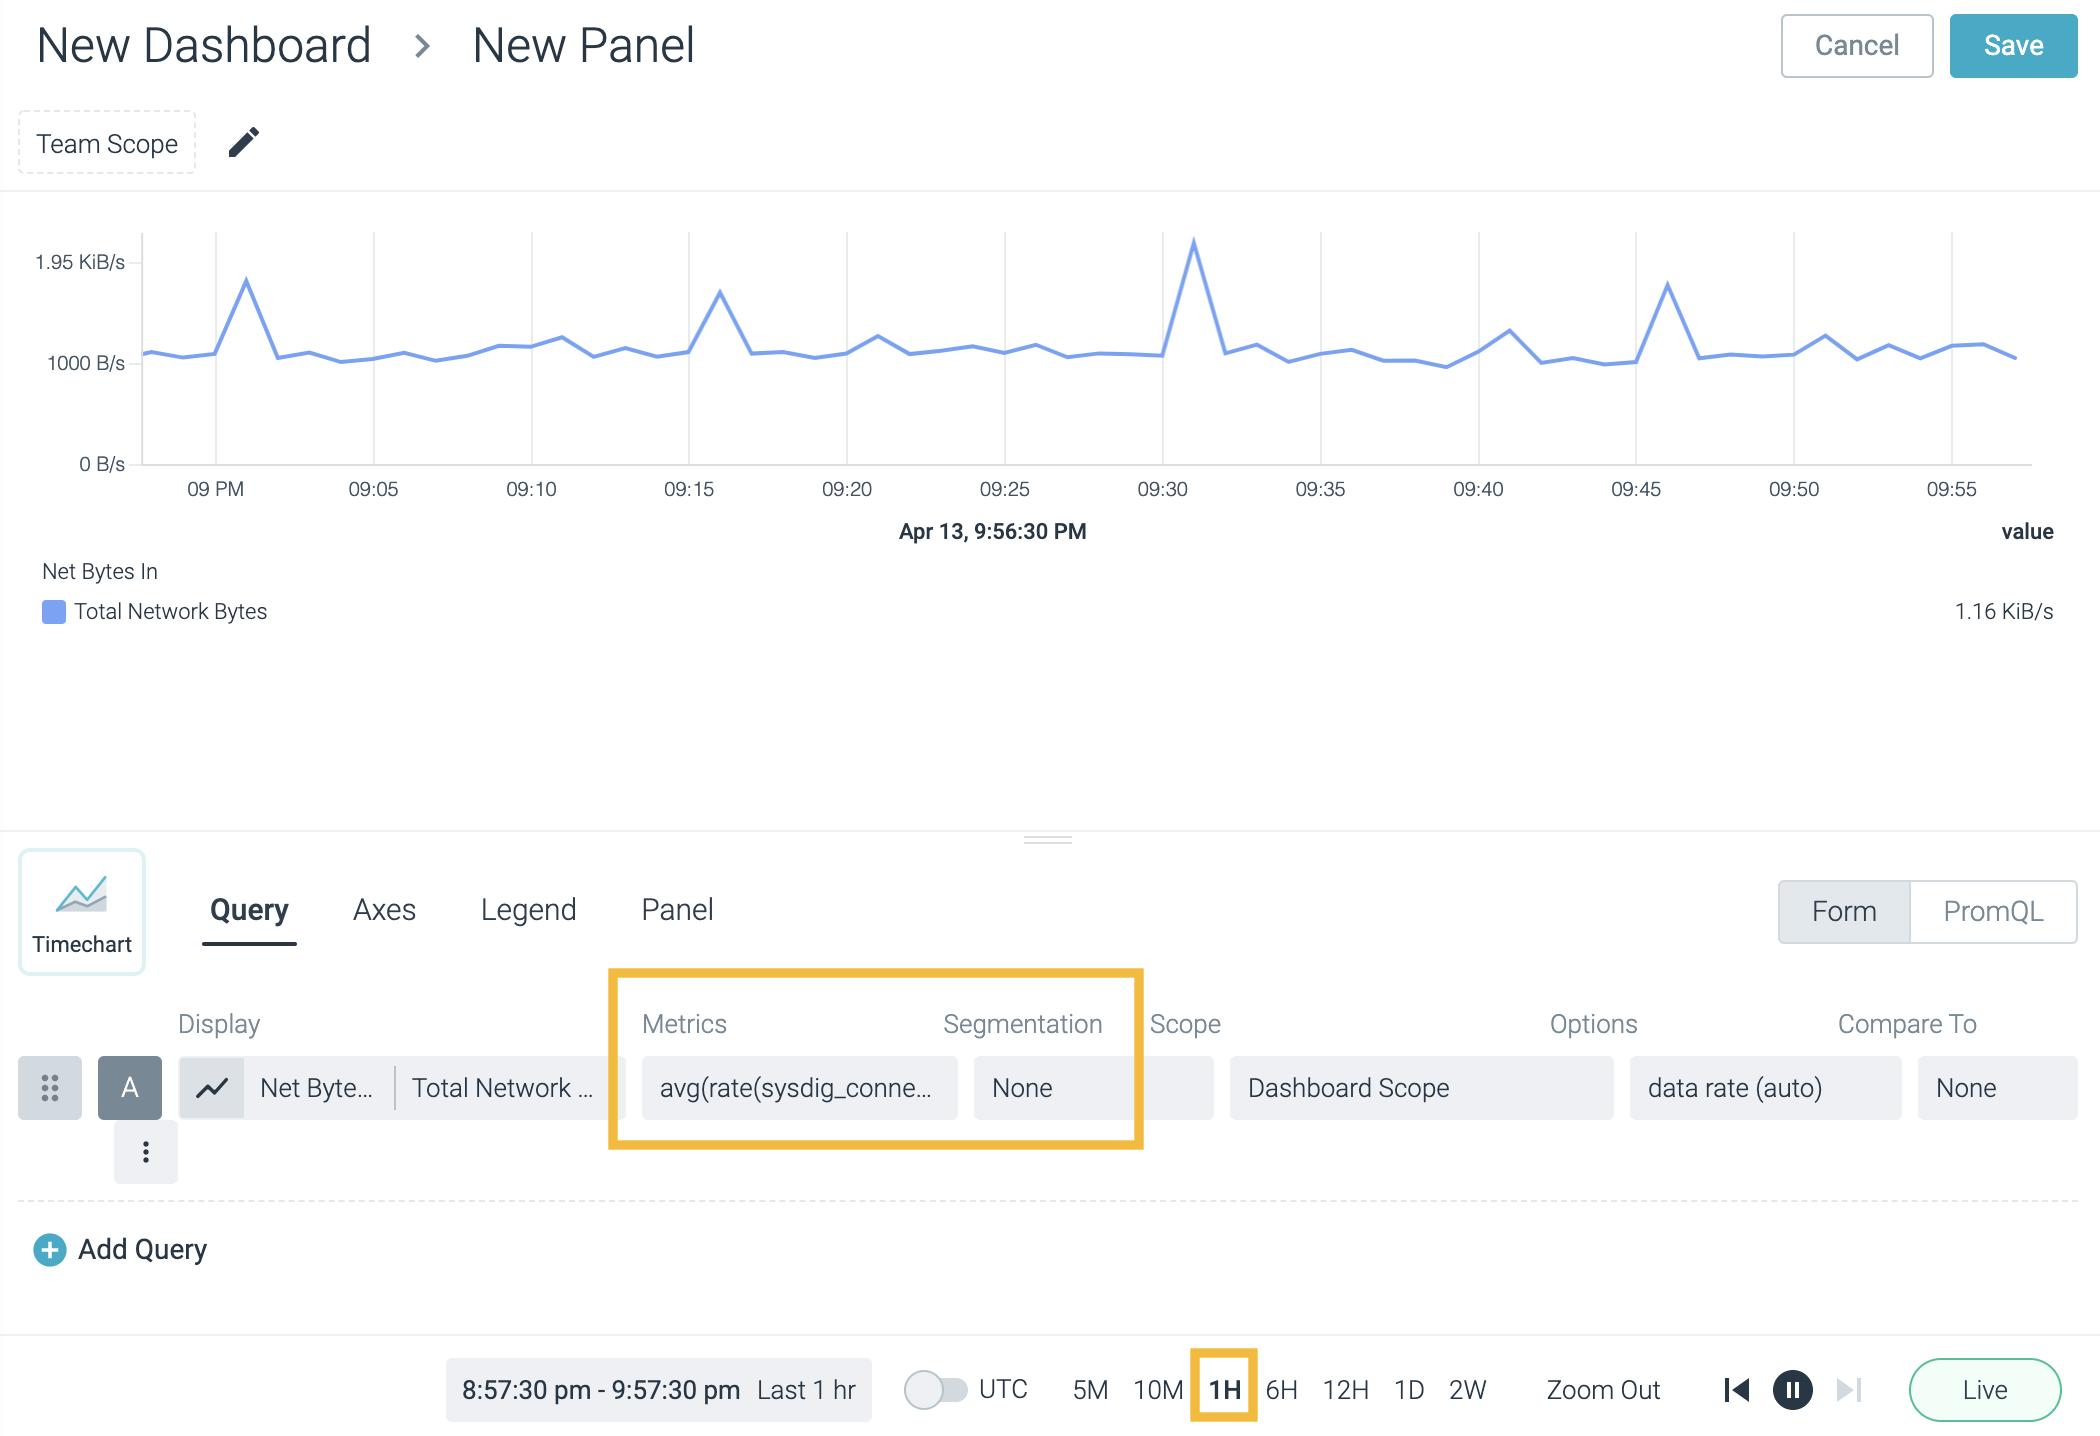
Task: Click the Total Network Bytes legend label
Action: [171, 612]
